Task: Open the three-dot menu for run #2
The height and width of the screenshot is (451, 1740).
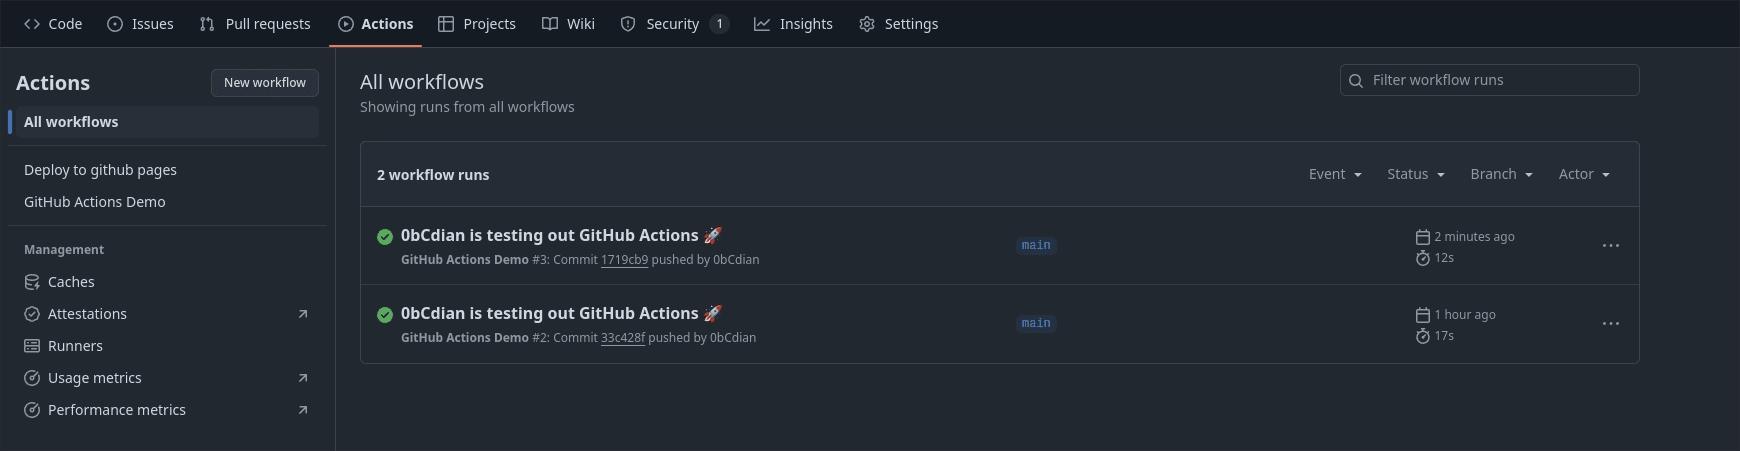Action: 1610,324
